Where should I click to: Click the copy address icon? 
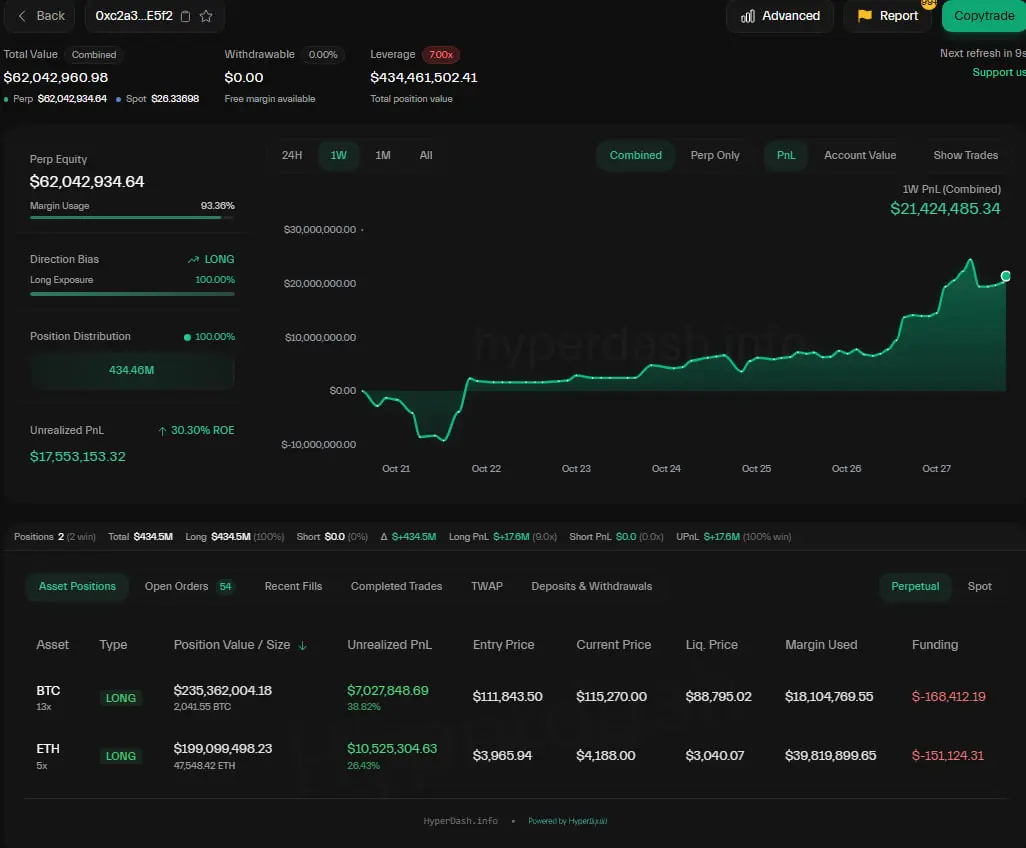tap(185, 16)
